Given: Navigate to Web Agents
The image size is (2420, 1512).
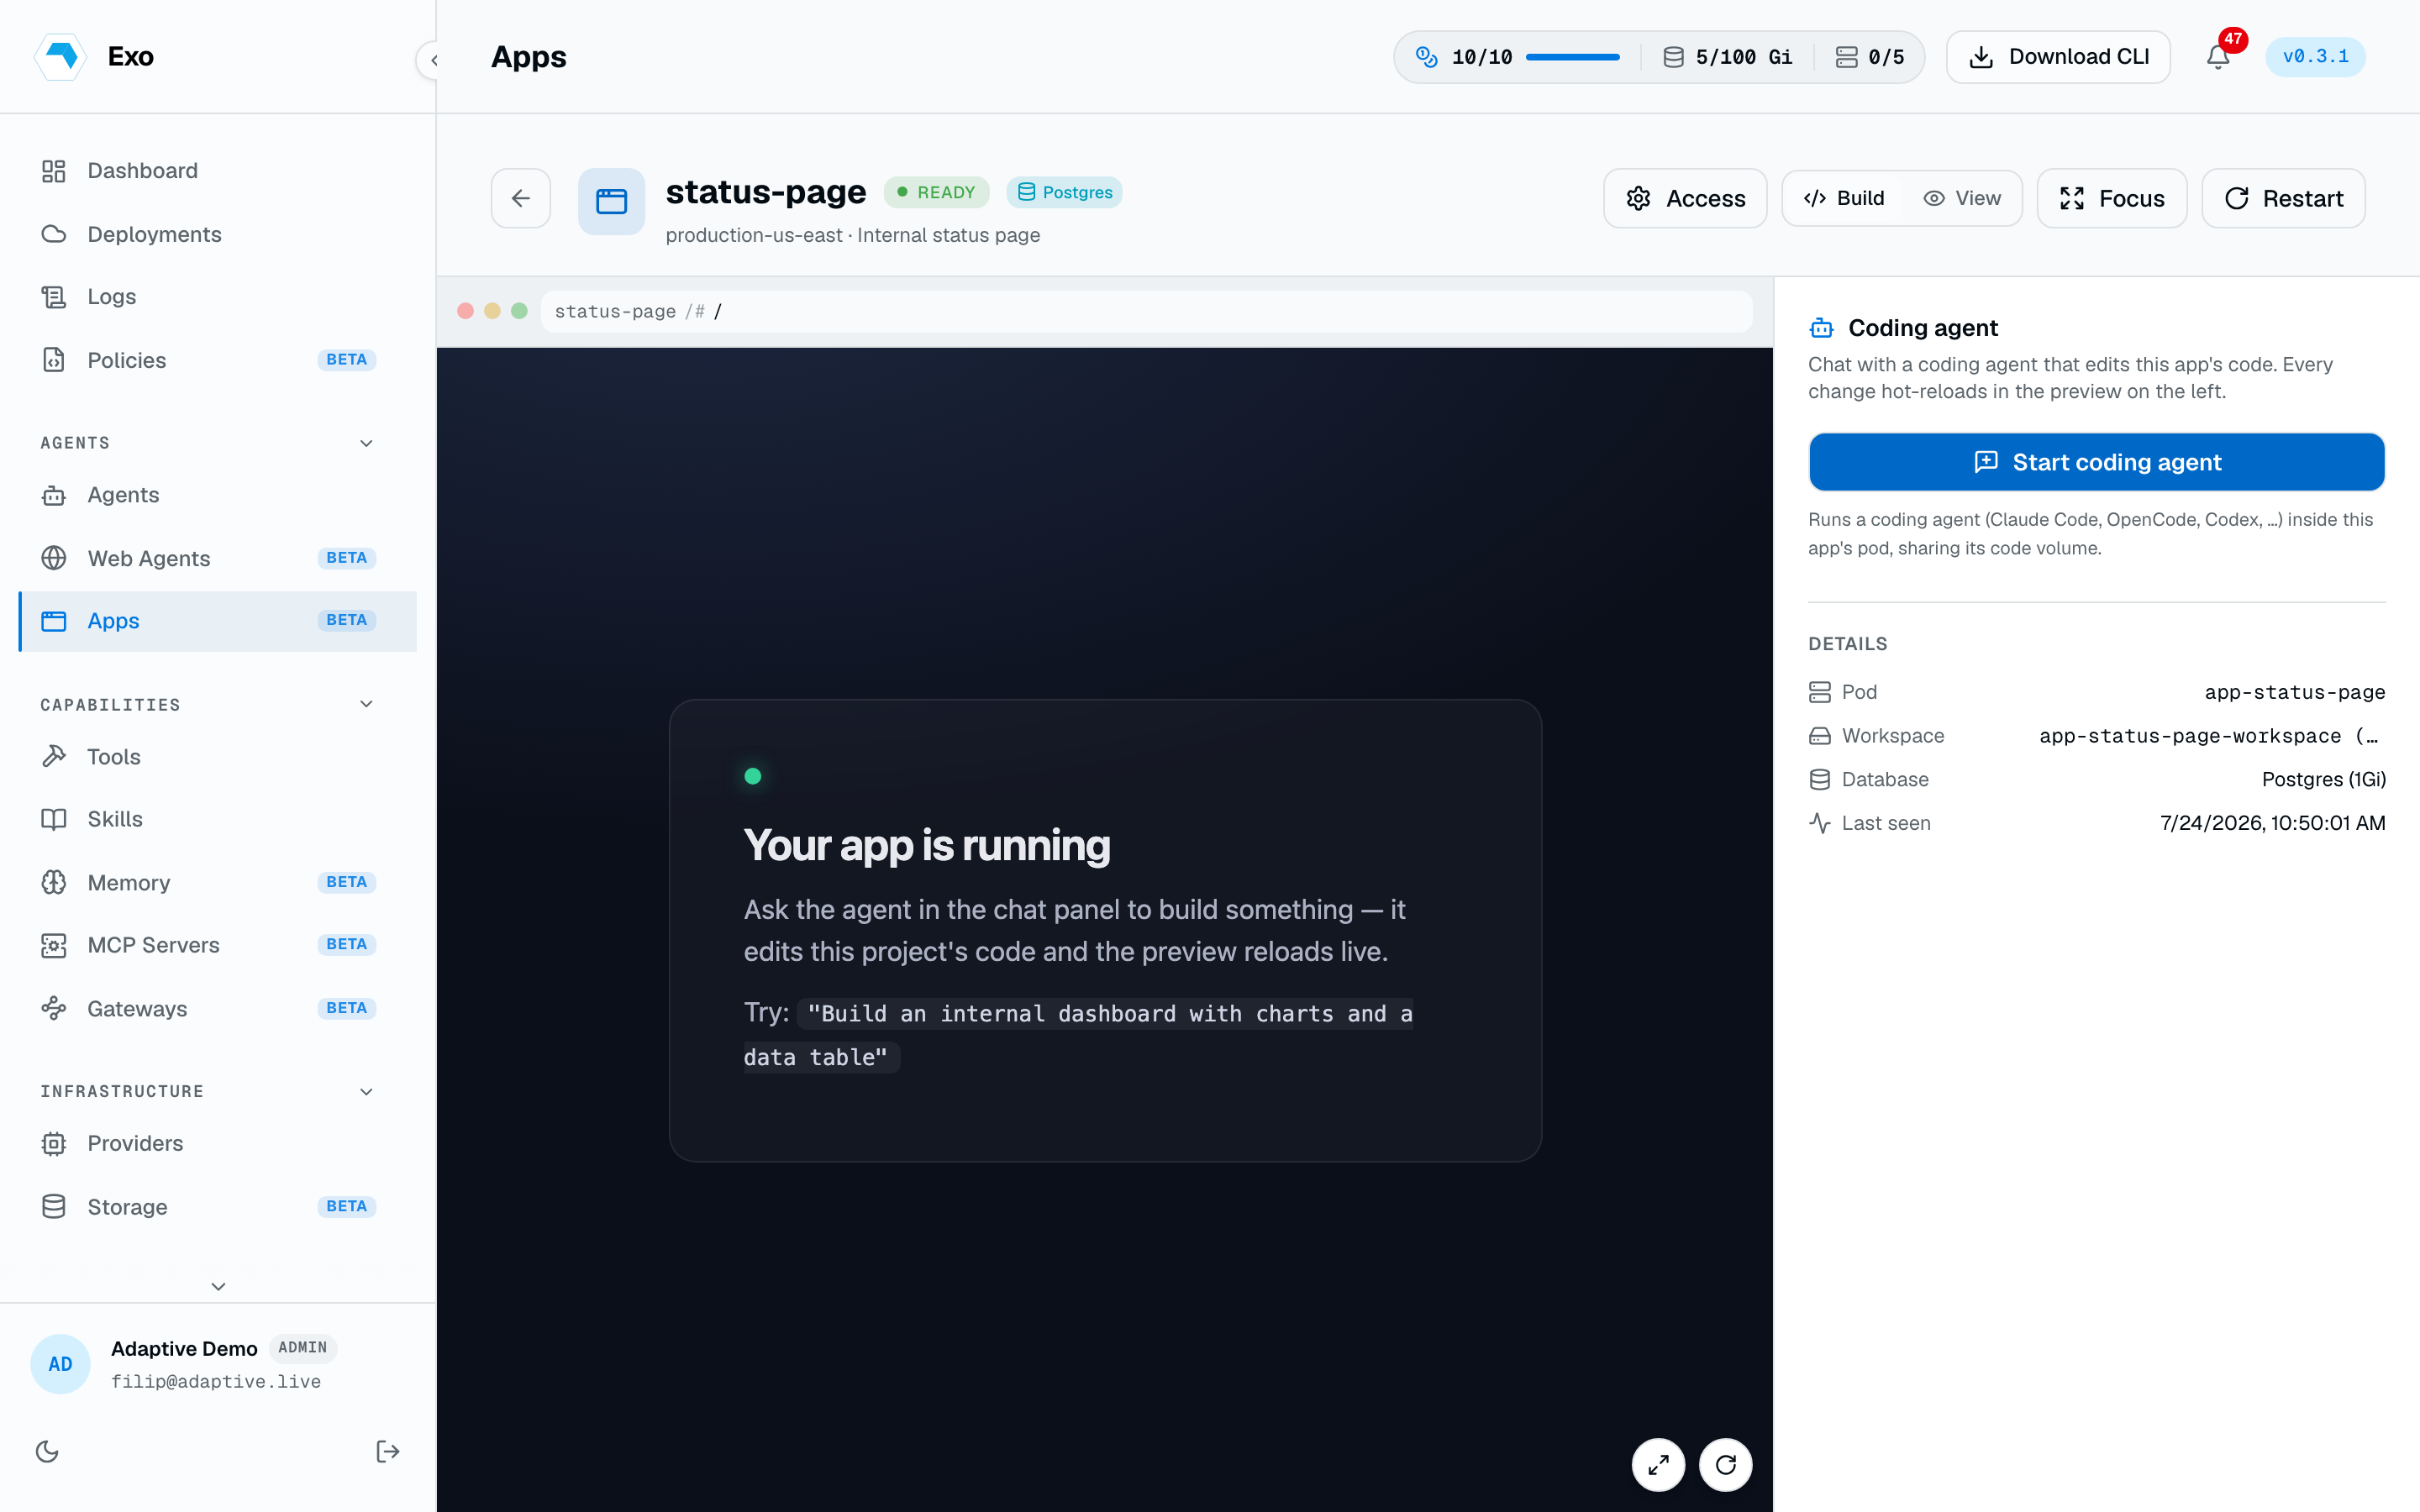Looking at the screenshot, I should (218, 558).
